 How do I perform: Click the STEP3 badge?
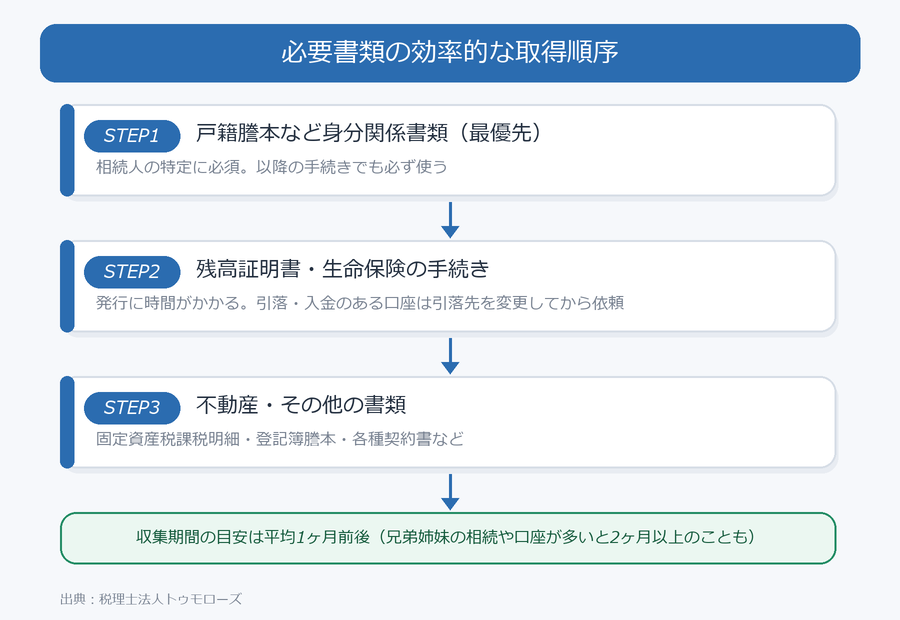point(132,408)
